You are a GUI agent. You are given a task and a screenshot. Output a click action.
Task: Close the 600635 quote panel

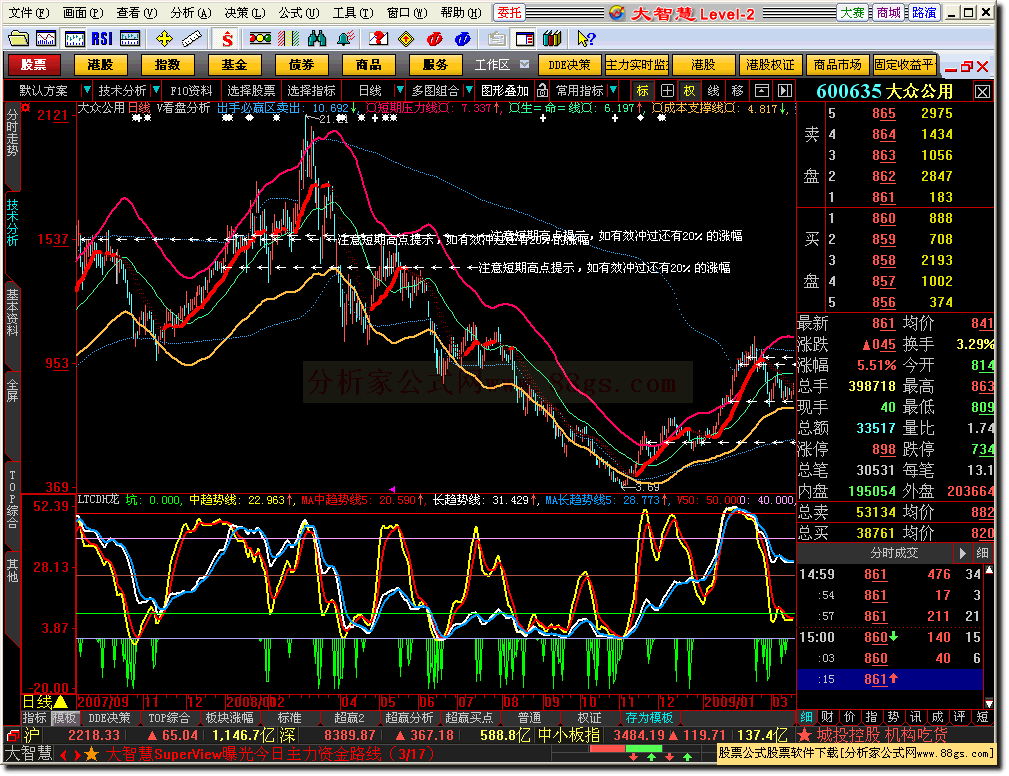(983, 92)
